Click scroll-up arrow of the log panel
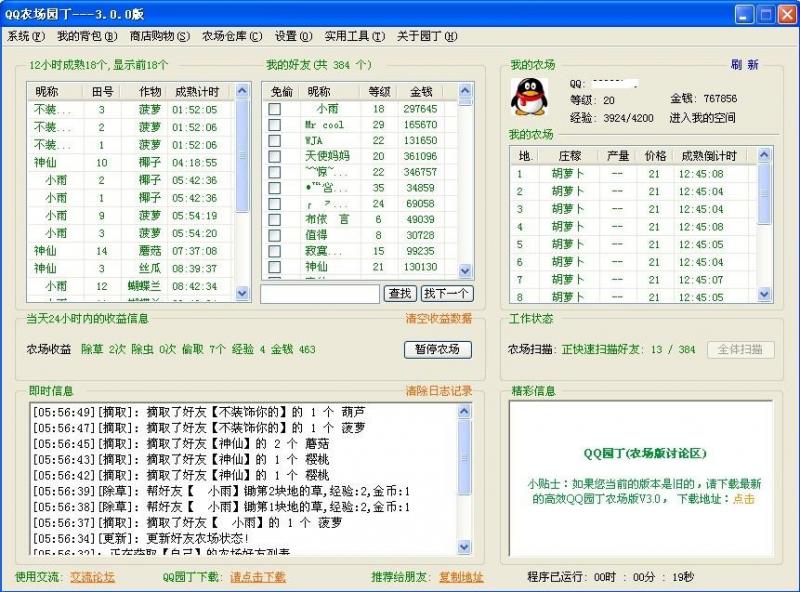800x592 pixels. 464,411
